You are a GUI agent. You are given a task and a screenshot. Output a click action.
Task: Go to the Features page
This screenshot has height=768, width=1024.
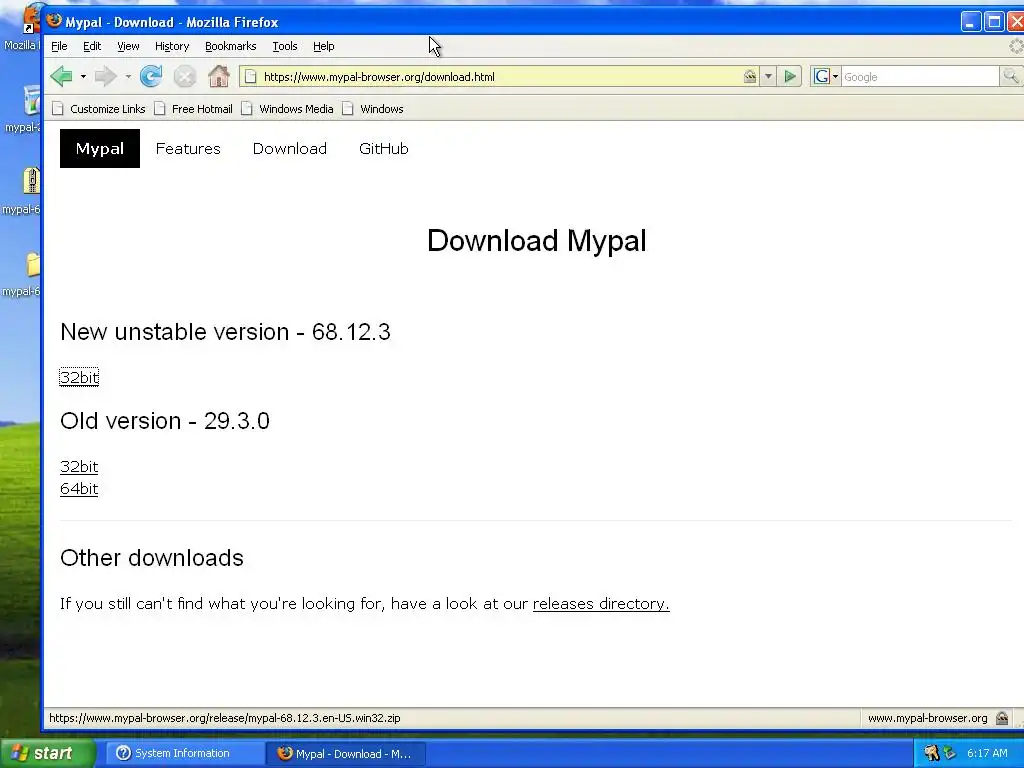pos(188,148)
